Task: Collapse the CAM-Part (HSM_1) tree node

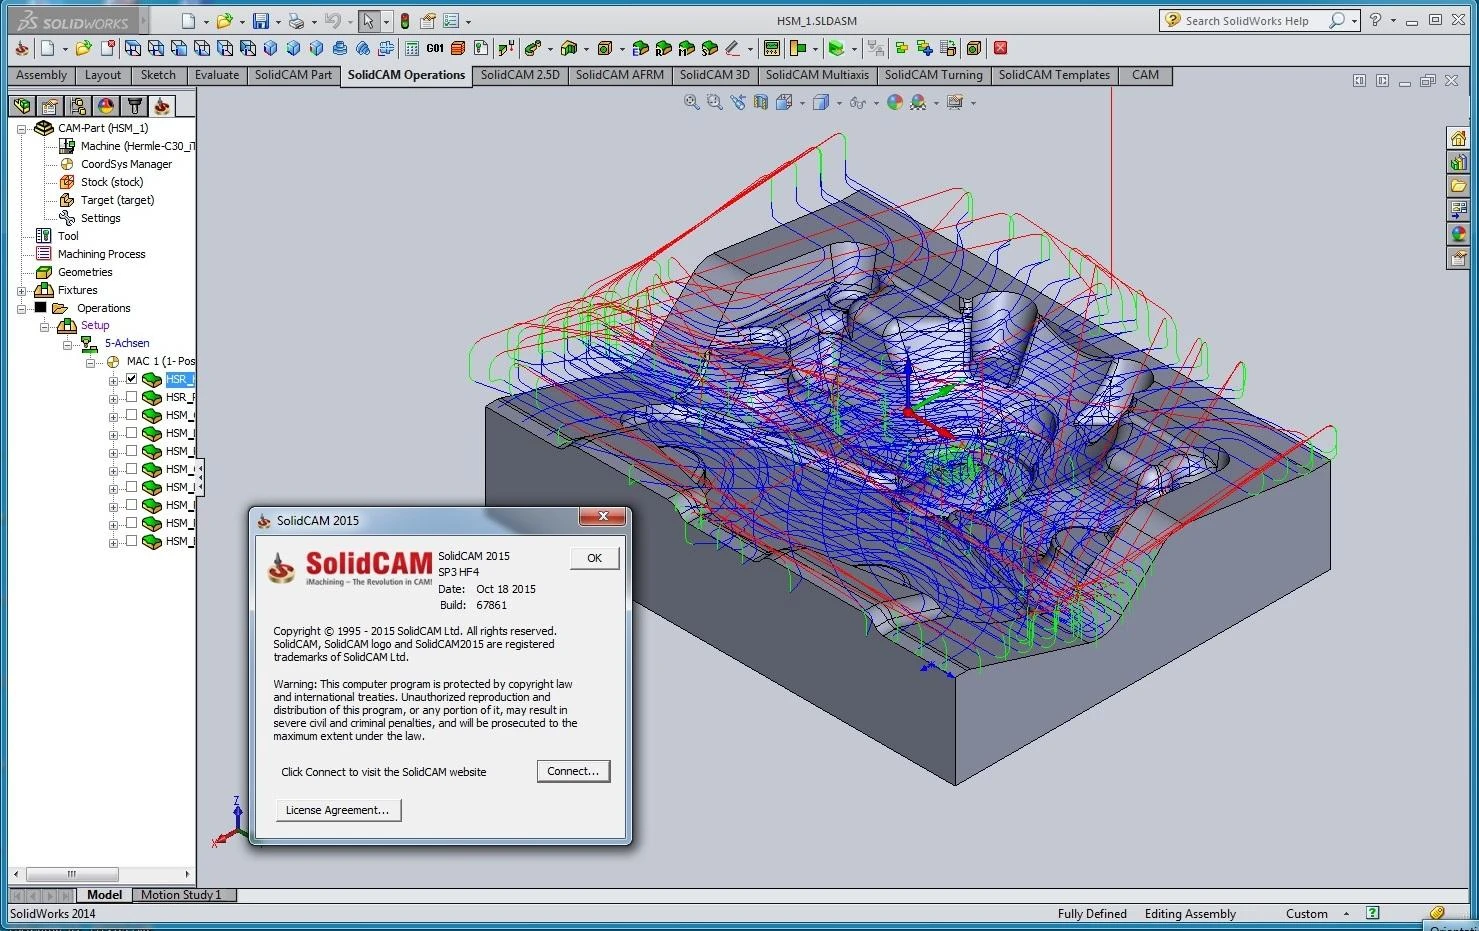Action: tap(21, 128)
